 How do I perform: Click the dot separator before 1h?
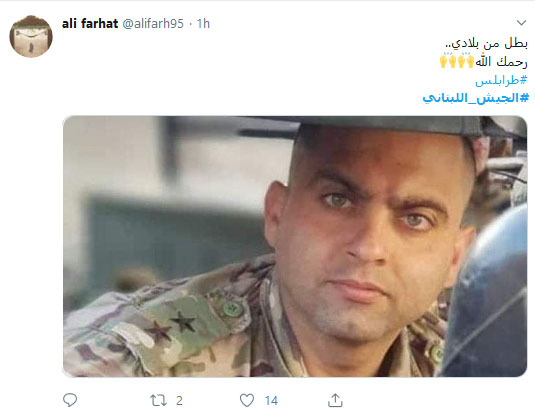[190, 24]
